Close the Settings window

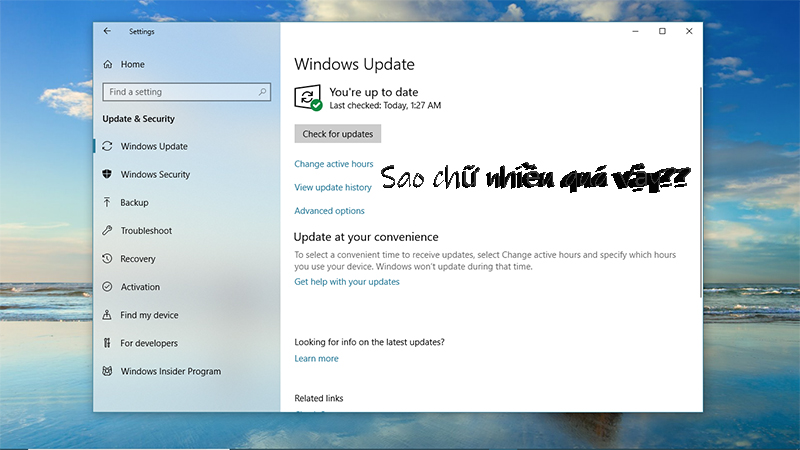[x=689, y=31]
